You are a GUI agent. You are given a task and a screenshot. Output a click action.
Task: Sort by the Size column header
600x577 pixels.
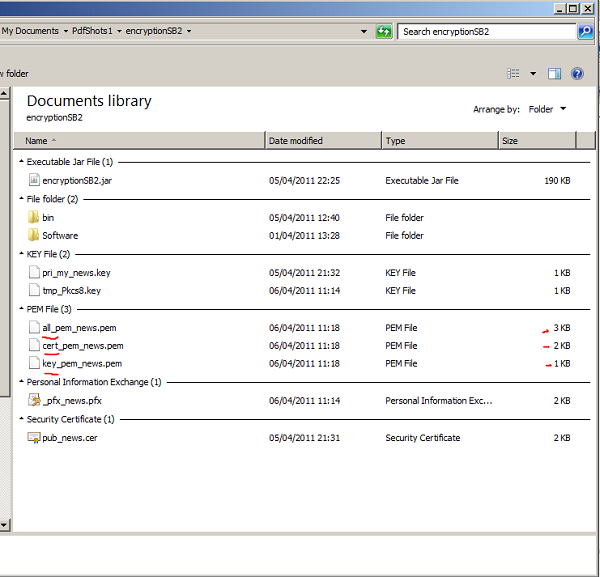point(537,141)
